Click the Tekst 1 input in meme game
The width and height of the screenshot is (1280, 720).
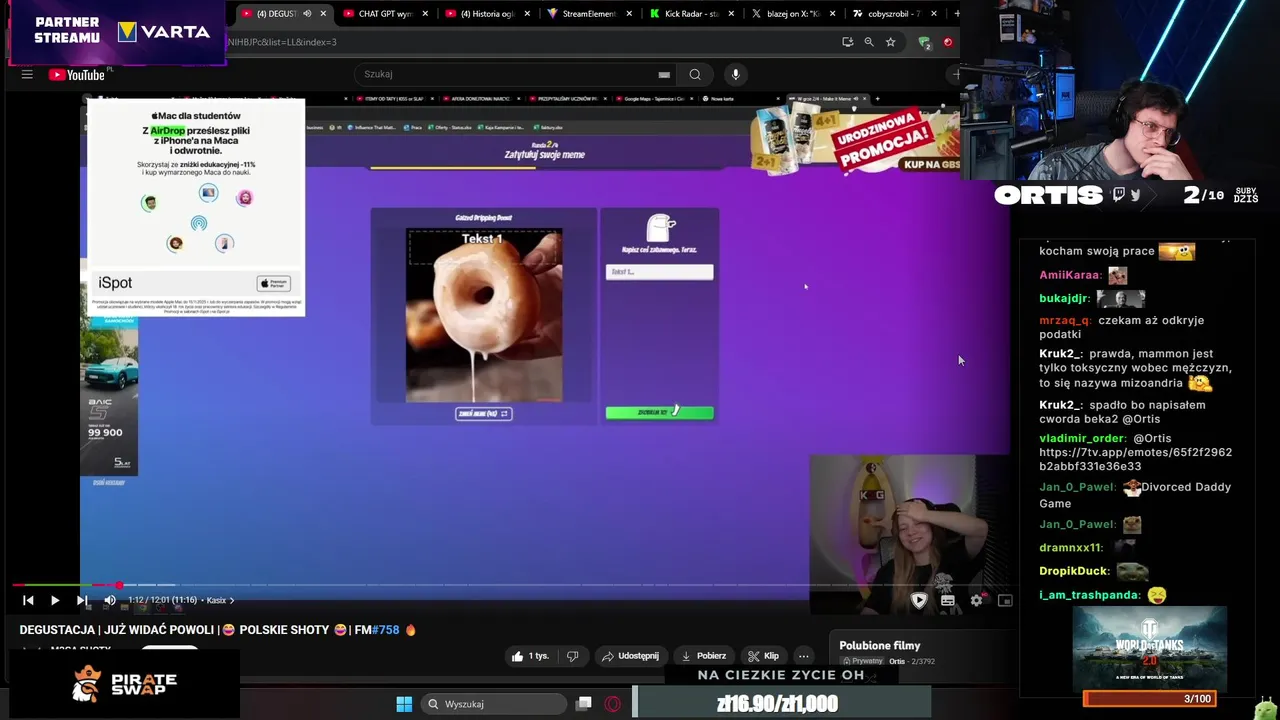(660, 272)
